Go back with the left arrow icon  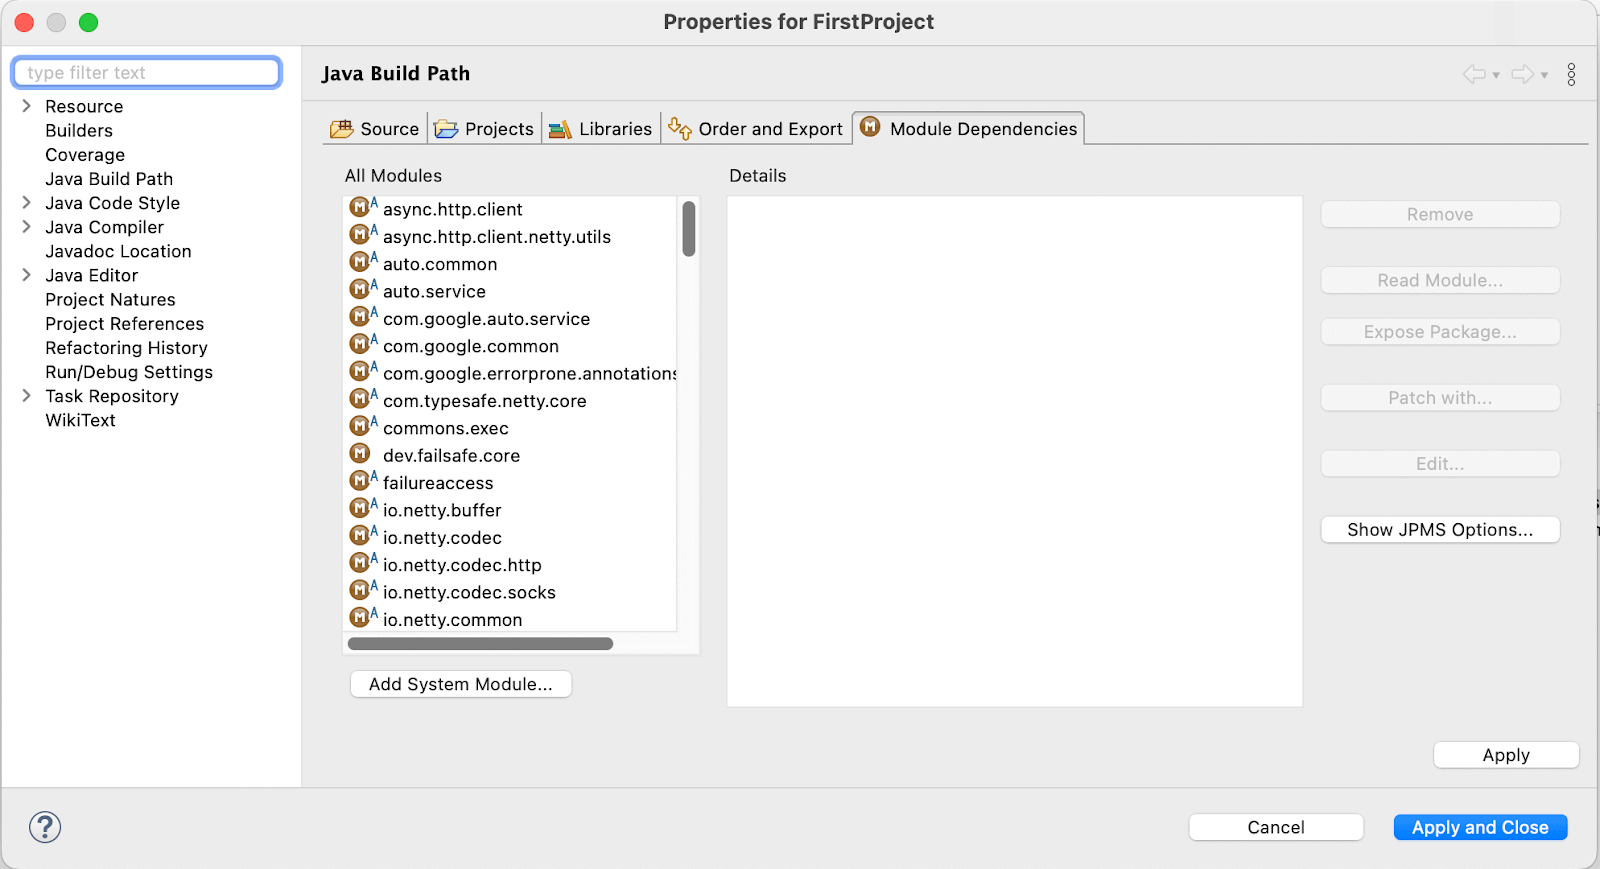pyautogui.click(x=1474, y=74)
